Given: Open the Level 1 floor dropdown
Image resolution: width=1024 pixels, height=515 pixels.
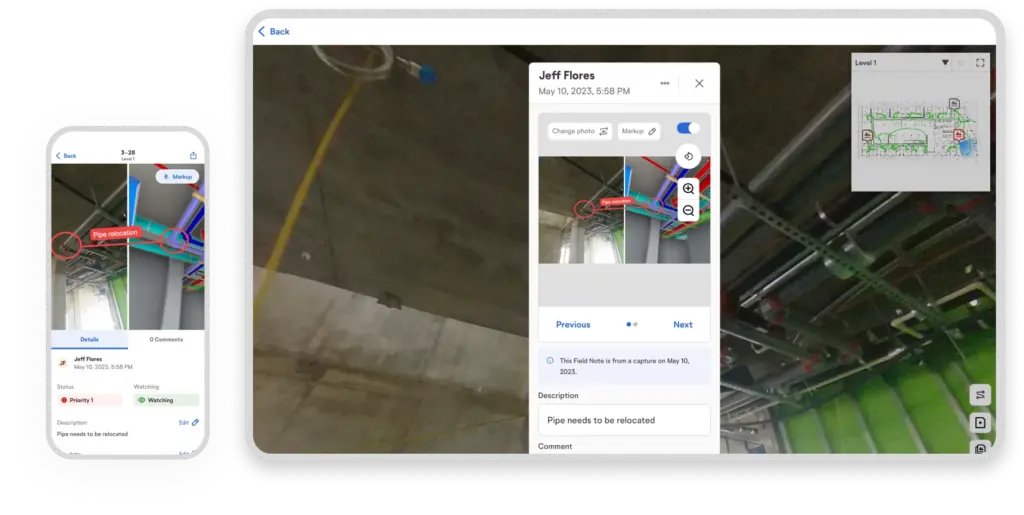Looking at the screenshot, I should [945, 63].
